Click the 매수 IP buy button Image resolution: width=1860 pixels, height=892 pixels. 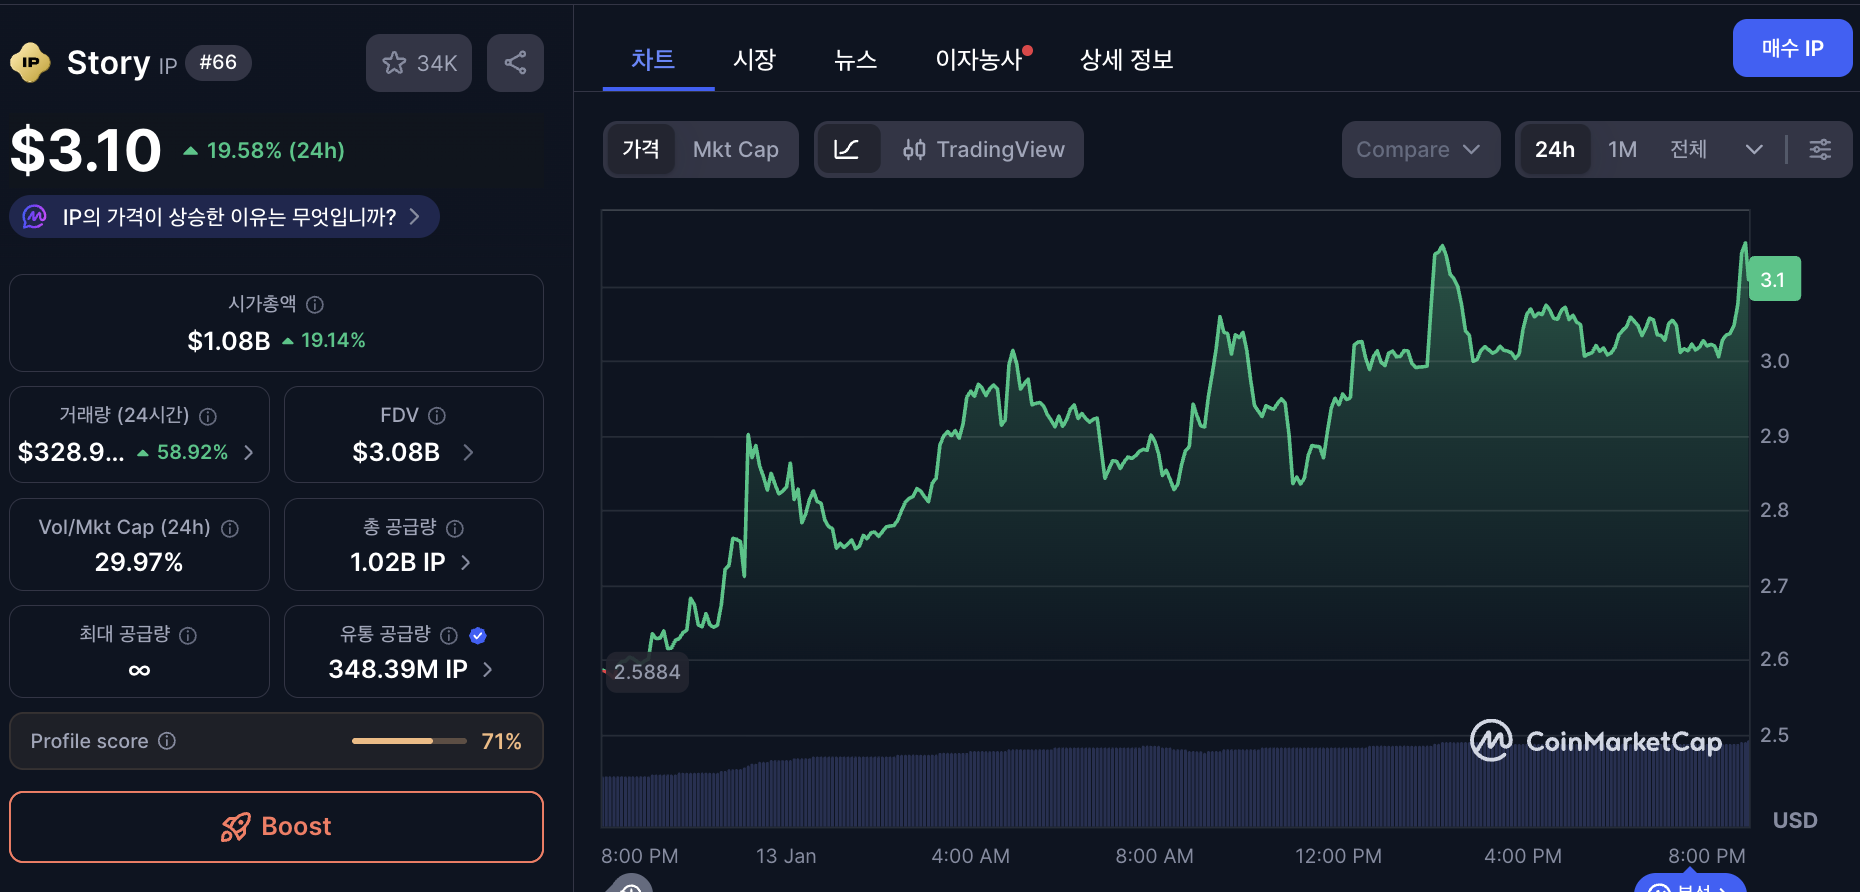click(1792, 48)
